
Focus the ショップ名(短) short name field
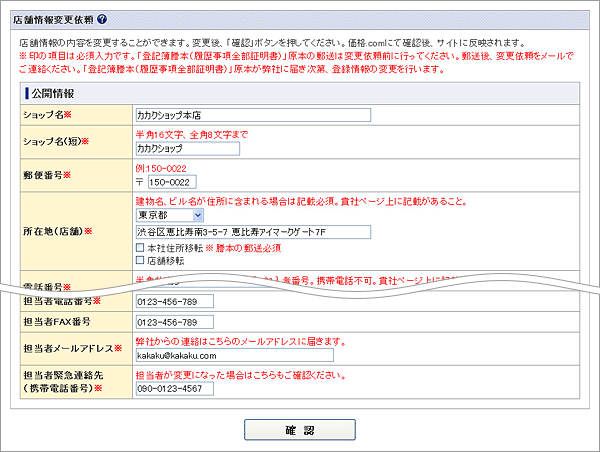[187, 149]
